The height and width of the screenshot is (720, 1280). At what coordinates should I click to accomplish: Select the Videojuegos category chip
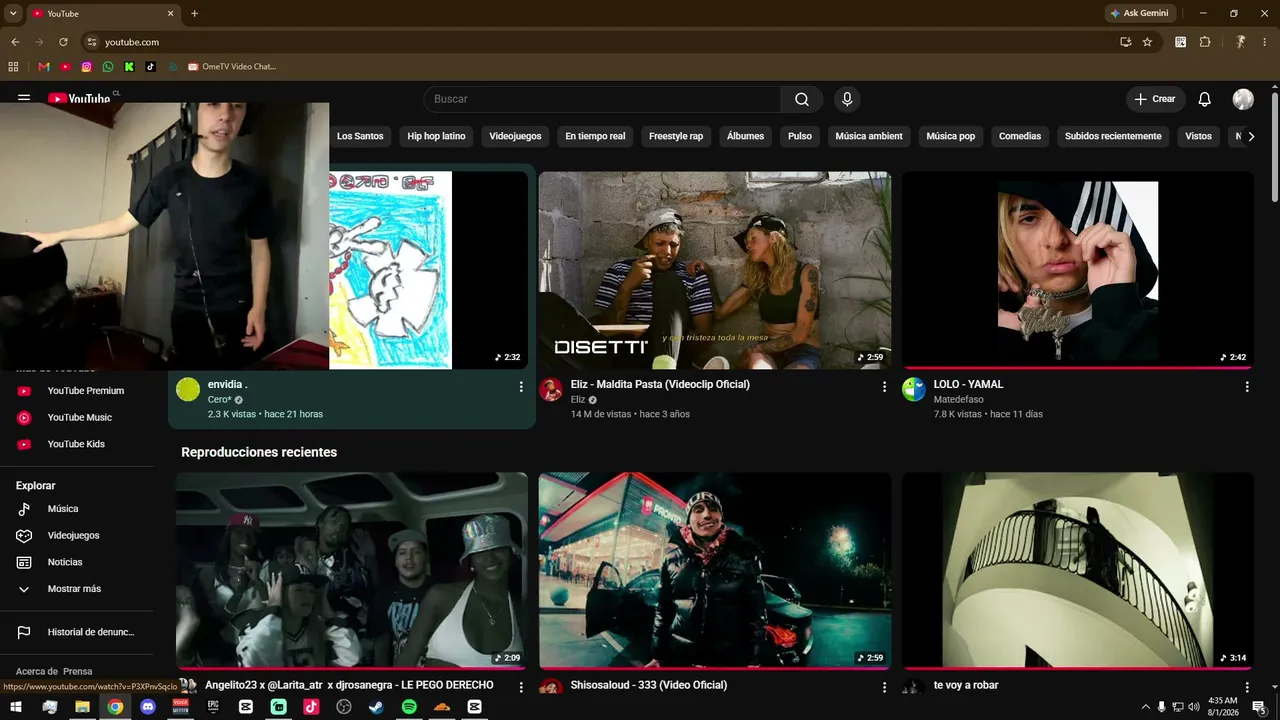[515, 136]
